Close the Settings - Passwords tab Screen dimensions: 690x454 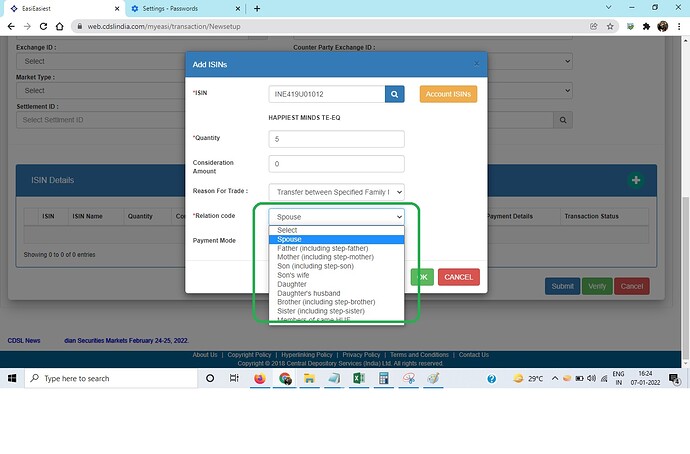pyautogui.click(x=238, y=8)
